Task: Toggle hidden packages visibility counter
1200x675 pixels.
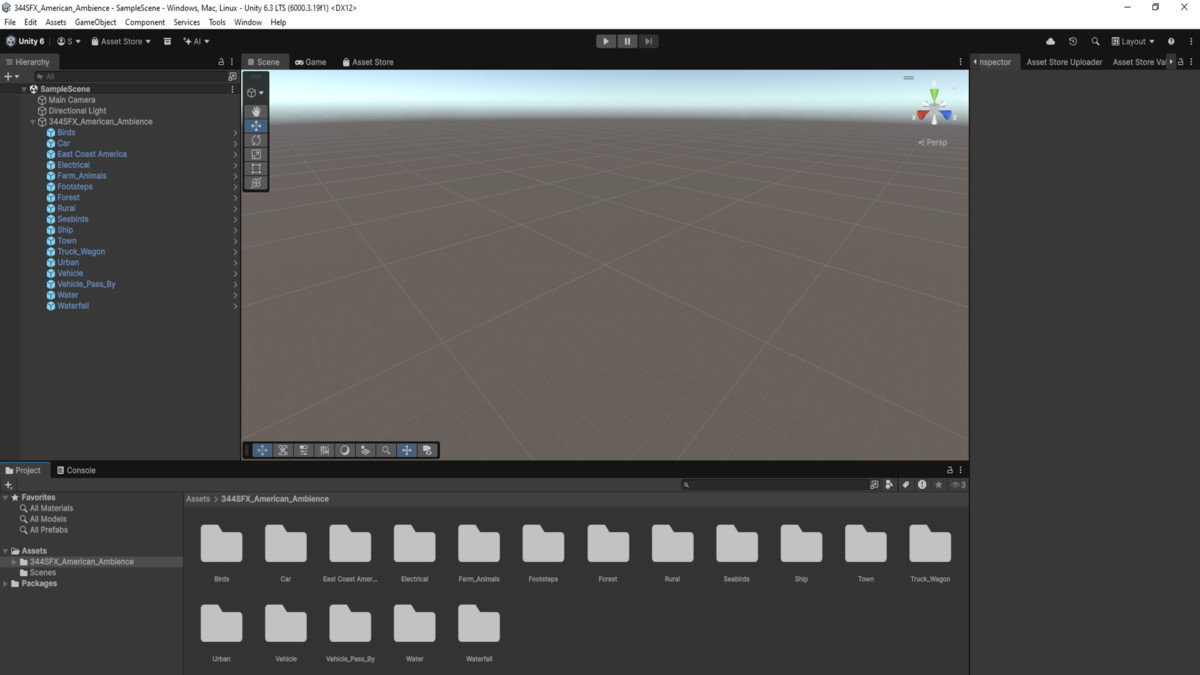Action: (958, 485)
